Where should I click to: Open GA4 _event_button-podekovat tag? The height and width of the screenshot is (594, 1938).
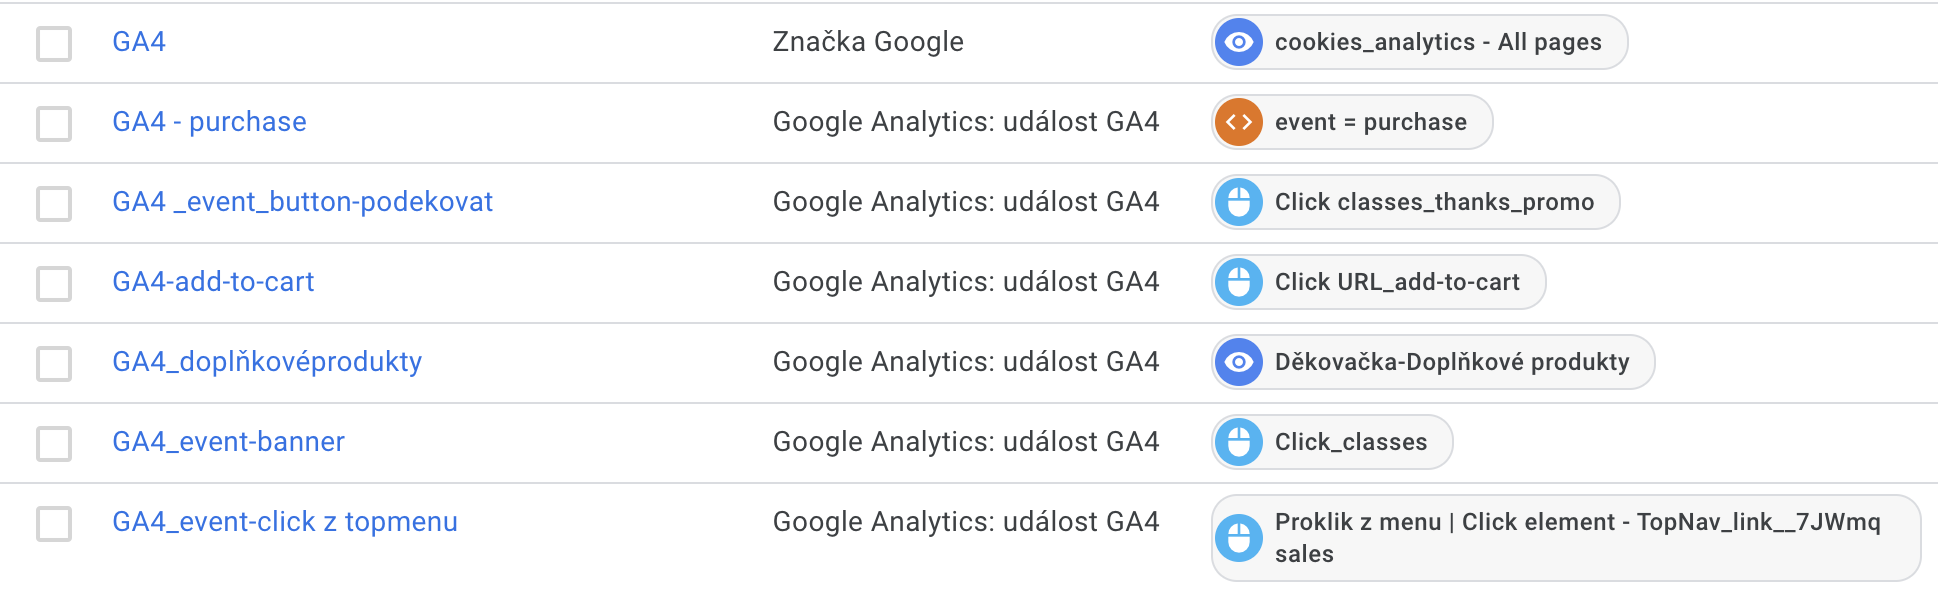302,202
